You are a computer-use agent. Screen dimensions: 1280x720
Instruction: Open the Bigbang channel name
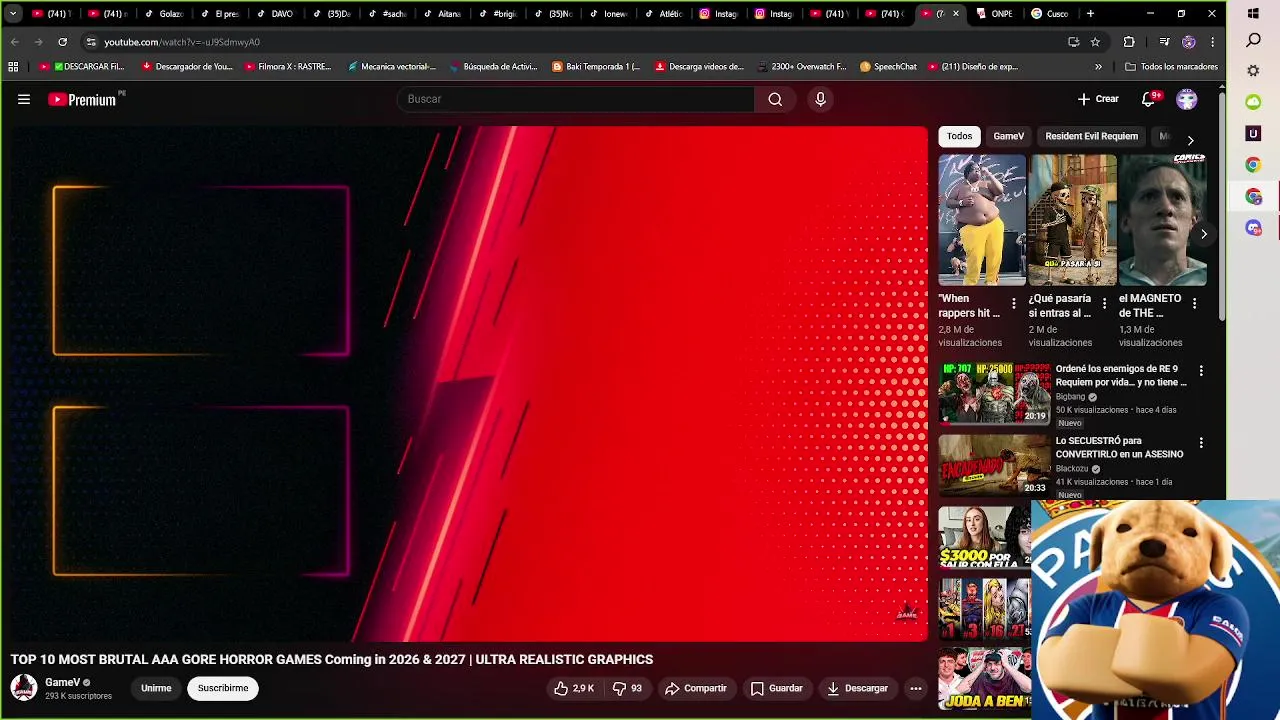click(x=1070, y=397)
